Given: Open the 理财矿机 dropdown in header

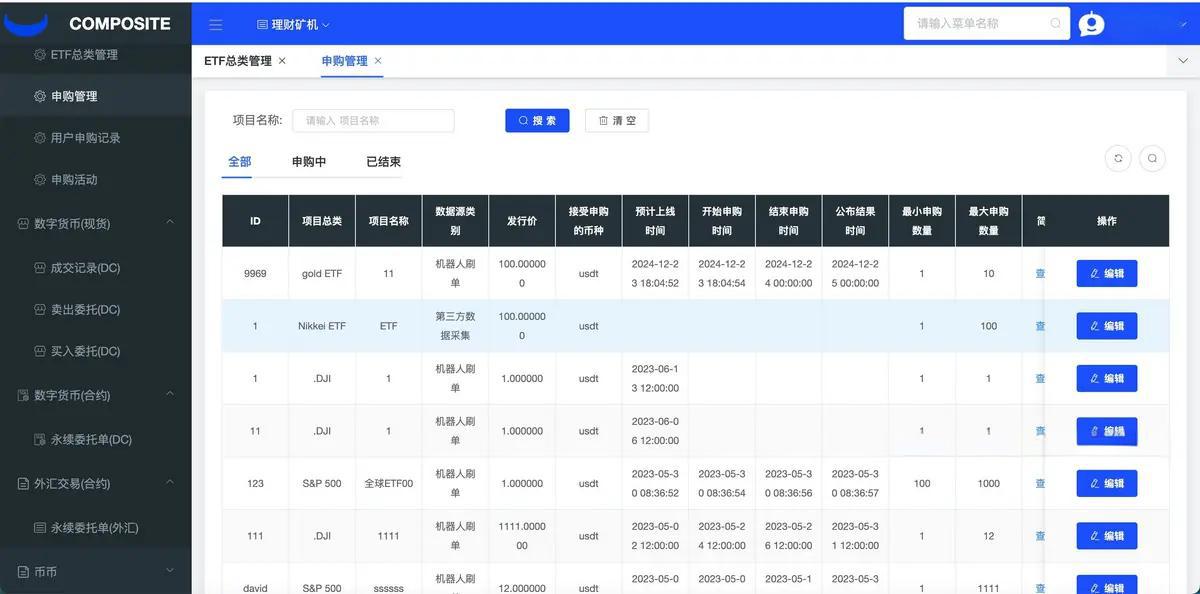Looking at the screenshot, I should click(x=293, y=24).
